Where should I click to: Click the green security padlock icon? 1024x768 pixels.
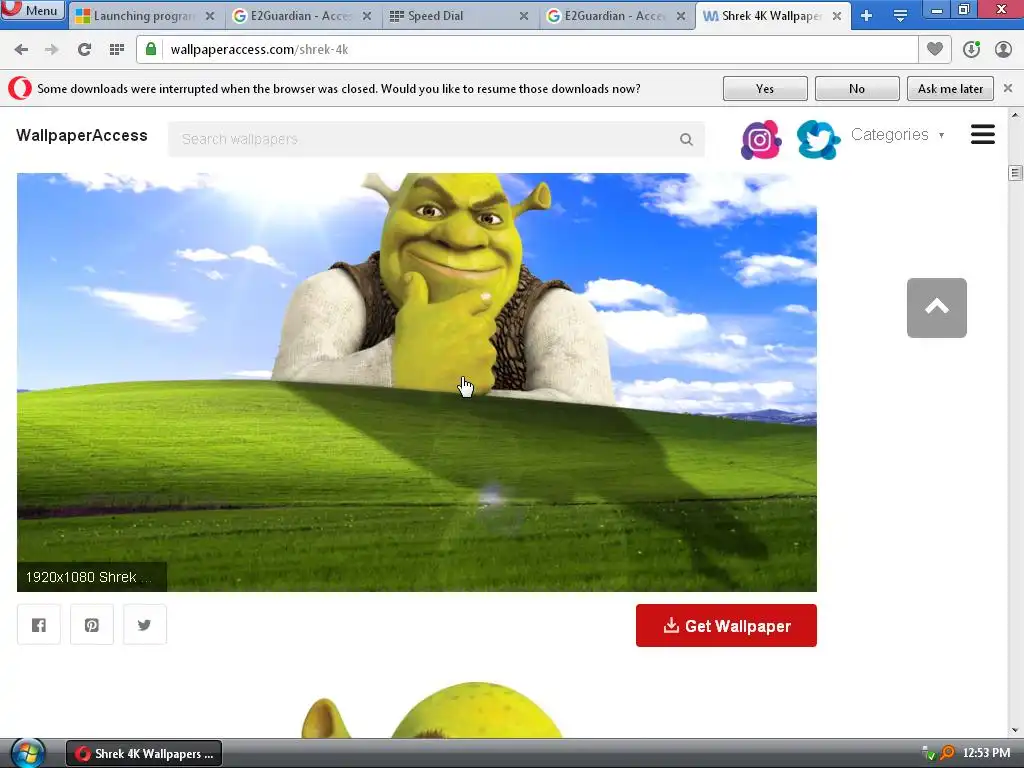(151, 49)
